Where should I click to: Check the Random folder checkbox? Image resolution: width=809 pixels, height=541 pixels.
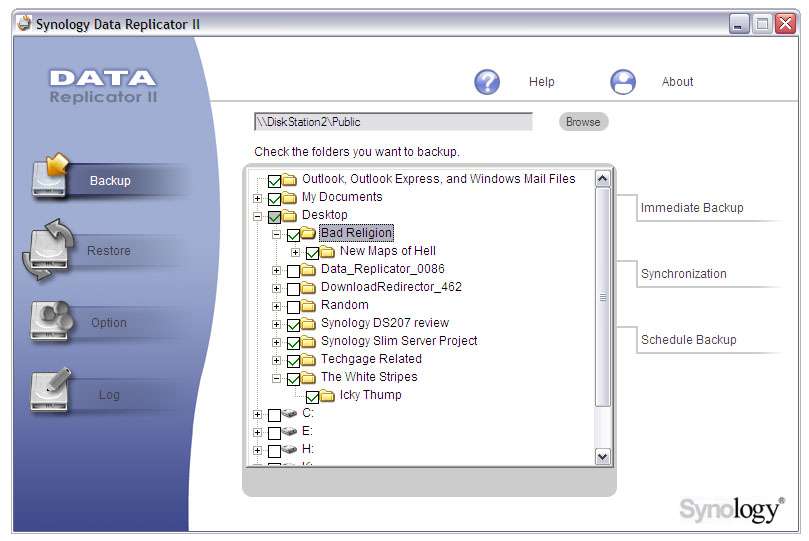[293, 307]
